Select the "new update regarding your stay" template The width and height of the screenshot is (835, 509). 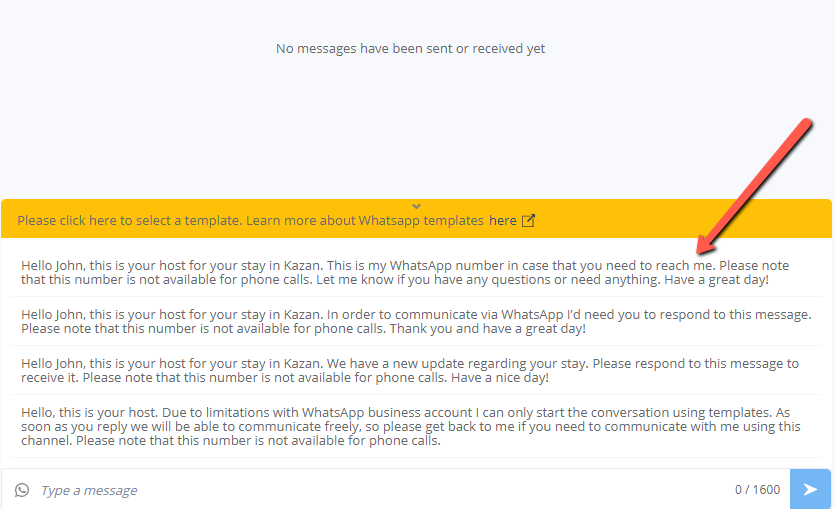[416, 370]
